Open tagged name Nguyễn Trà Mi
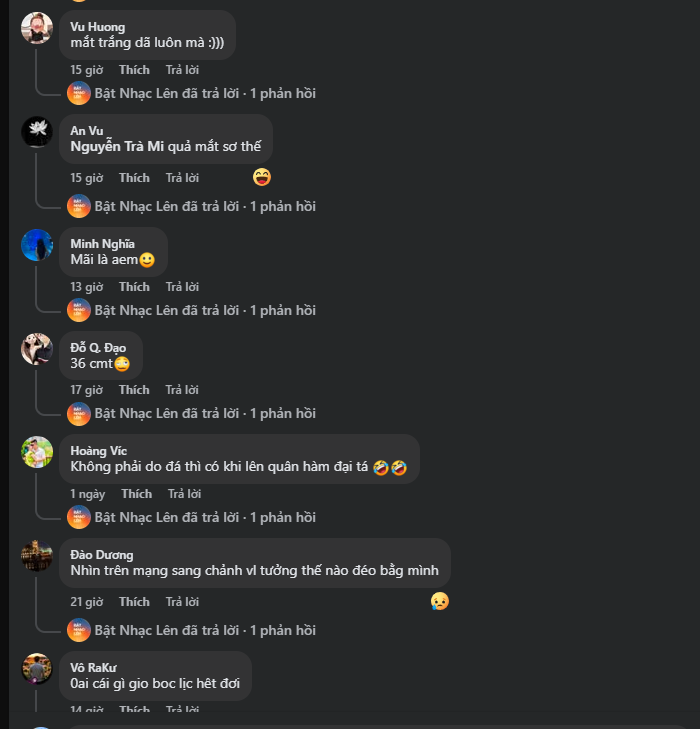700x729 pixels. (x=117, y=146)
